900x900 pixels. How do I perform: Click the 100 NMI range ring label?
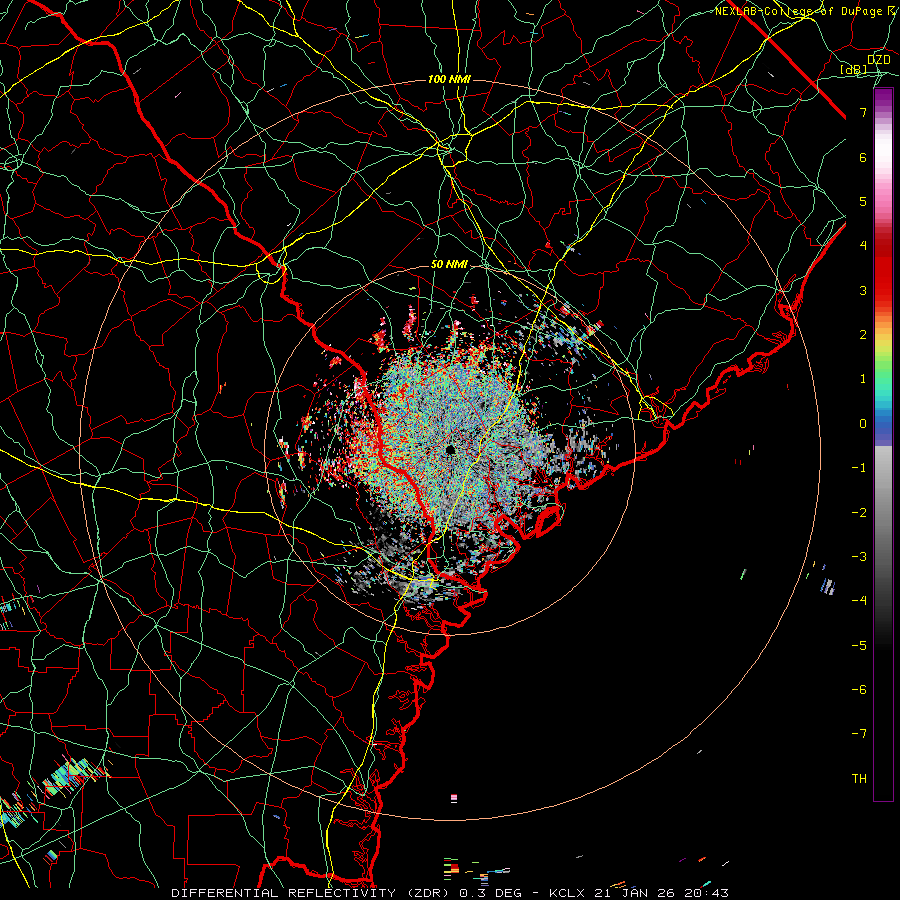tap(449, 79)
